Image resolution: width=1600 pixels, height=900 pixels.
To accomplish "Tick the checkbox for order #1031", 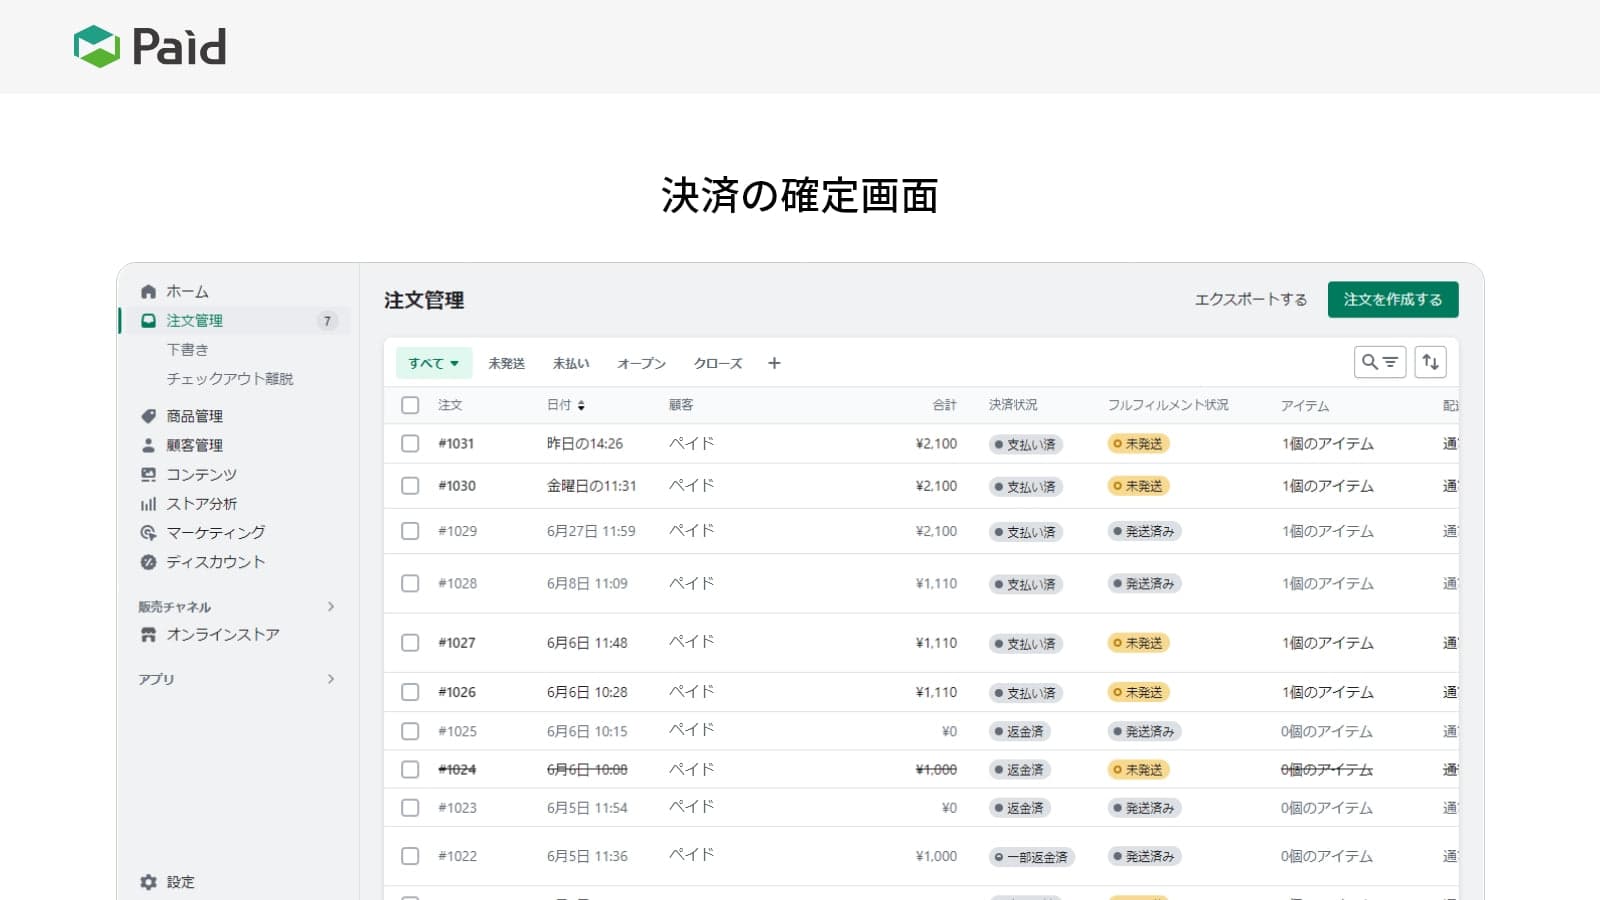I will click(x=410, y=443).
